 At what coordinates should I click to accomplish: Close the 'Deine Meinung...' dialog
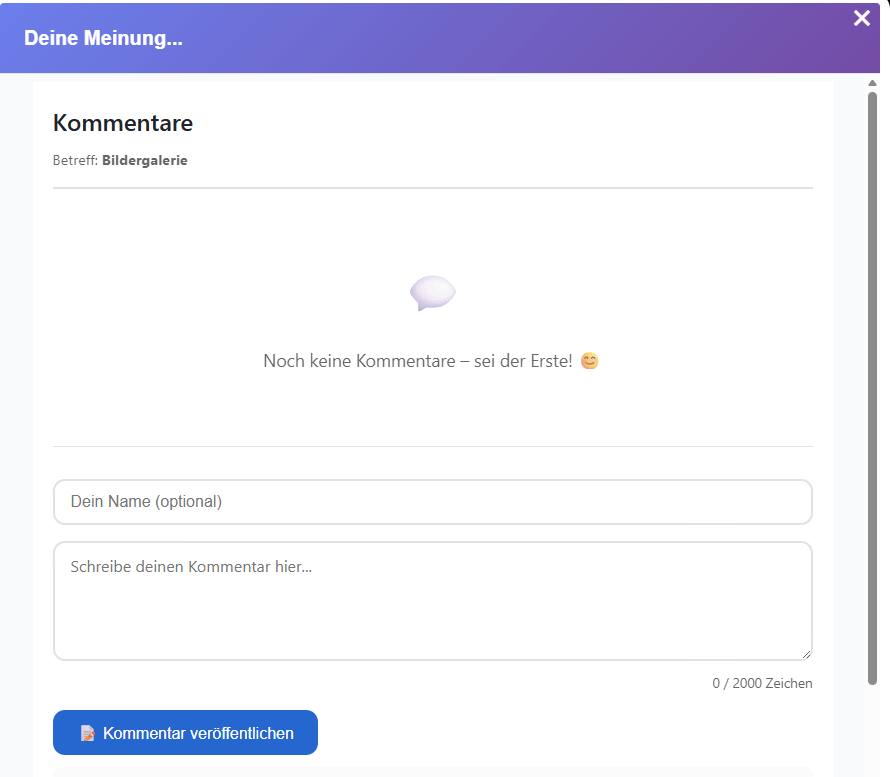point(861,18)
